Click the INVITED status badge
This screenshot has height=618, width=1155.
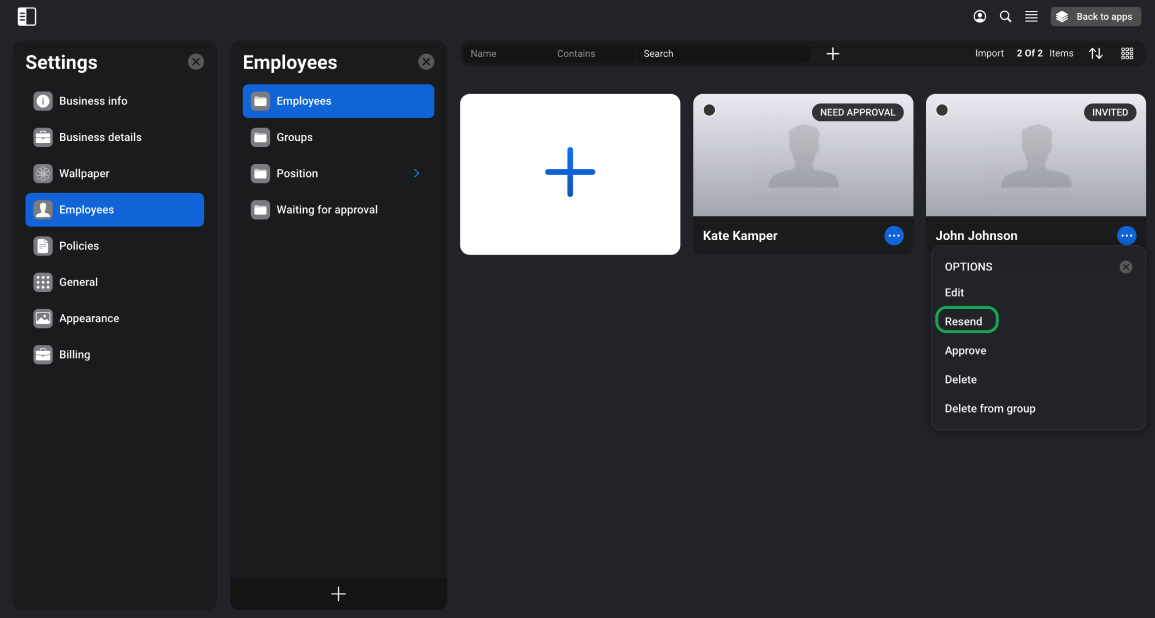point(1110,112)
